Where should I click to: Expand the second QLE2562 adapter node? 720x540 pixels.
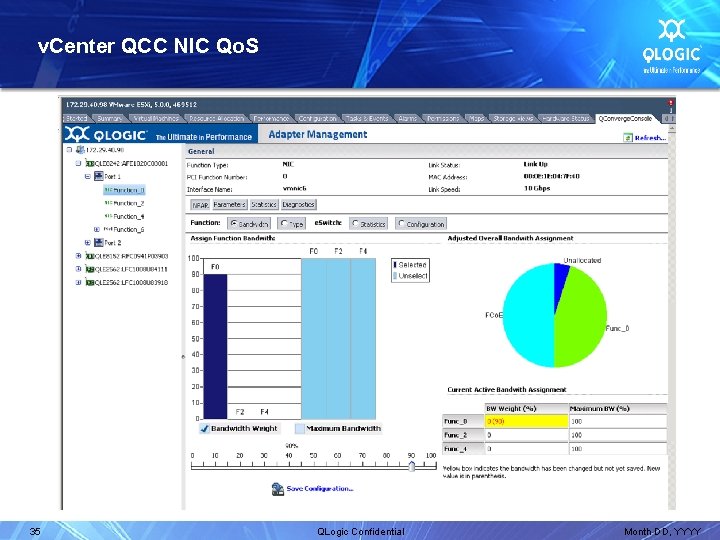[78, 283]
